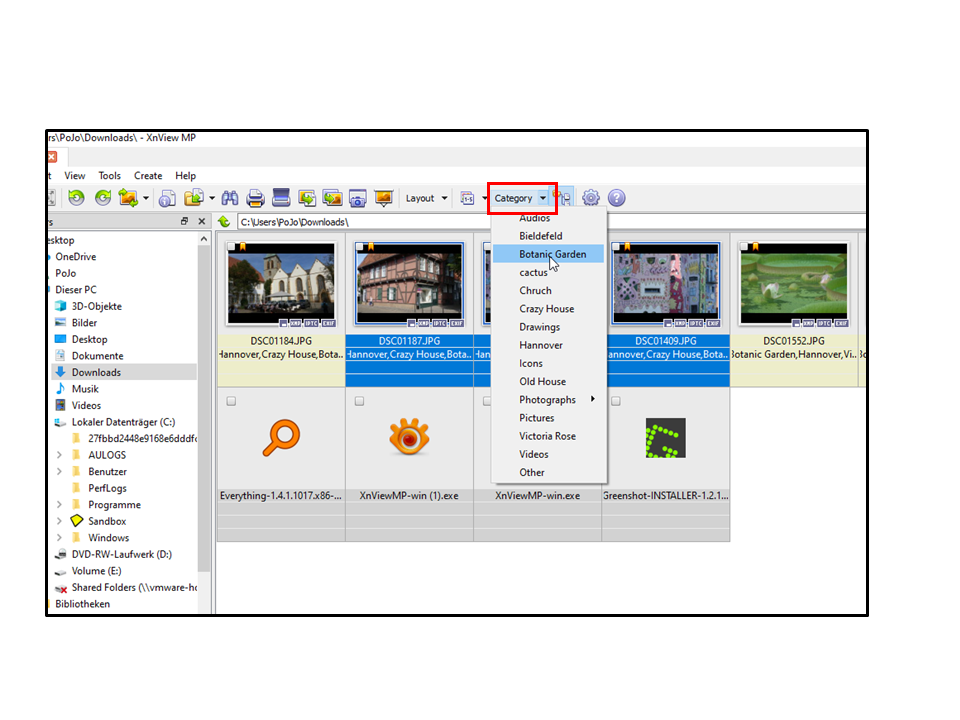Tick the checkbox on DSC01552.JPG thumbnail
The height and width of the screenshot is (720, 960).
[x=744, y=247]
